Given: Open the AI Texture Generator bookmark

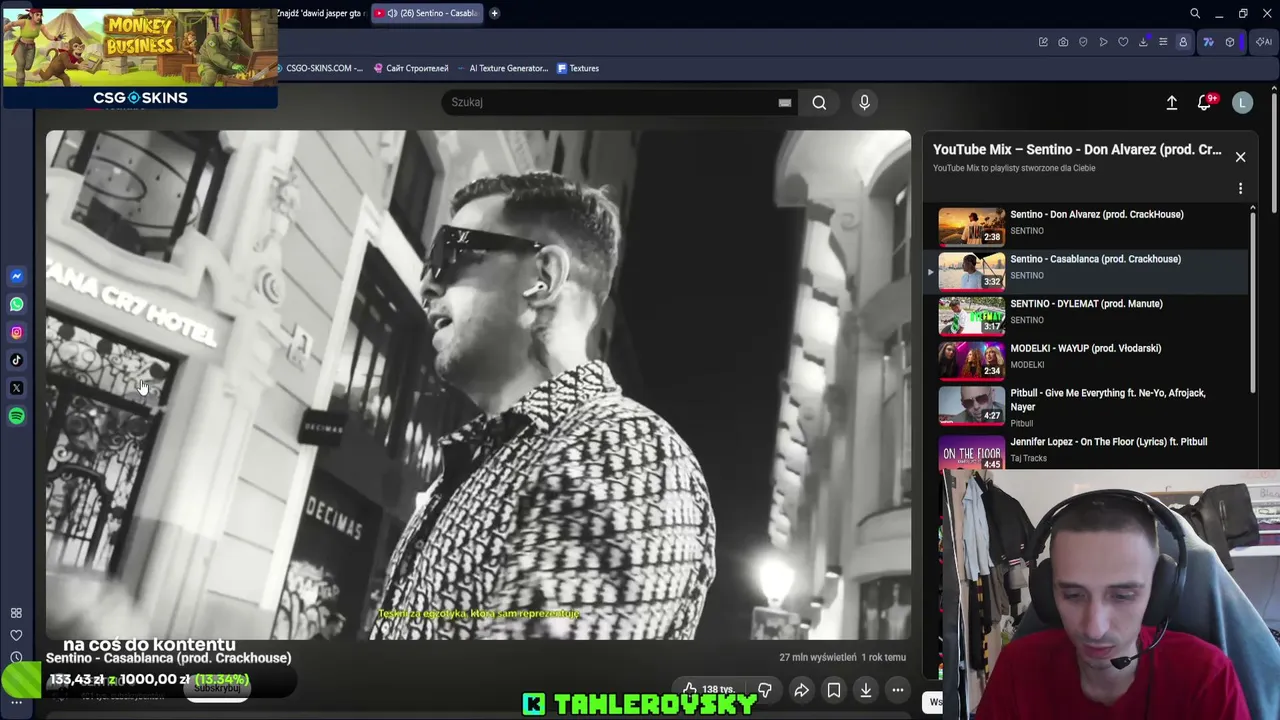Looking at the screenshot, I should point(503,68).
